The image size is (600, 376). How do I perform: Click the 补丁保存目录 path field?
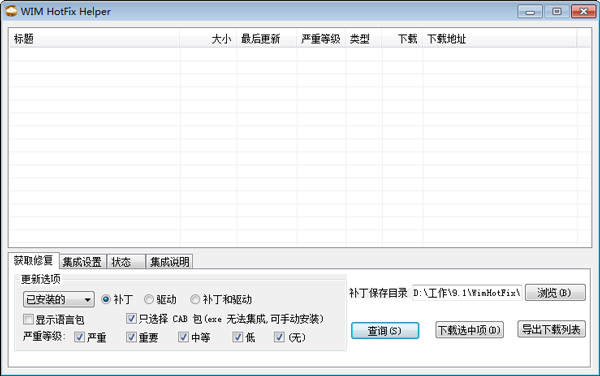467,293
